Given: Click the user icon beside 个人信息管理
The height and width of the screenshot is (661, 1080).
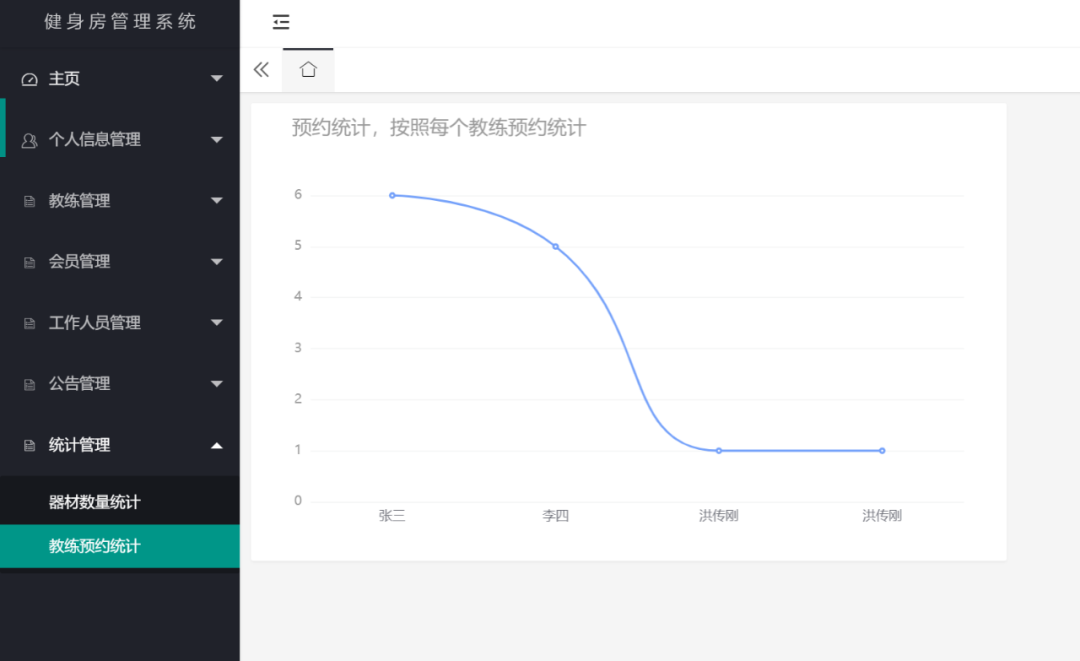Looking at the screenshot, I should 29,140.
